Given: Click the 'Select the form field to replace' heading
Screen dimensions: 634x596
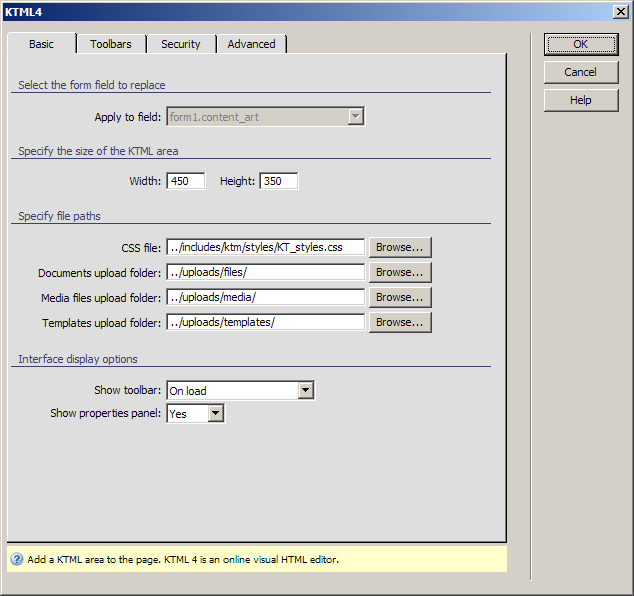Looking at the screenshot, I should point(92,85).
